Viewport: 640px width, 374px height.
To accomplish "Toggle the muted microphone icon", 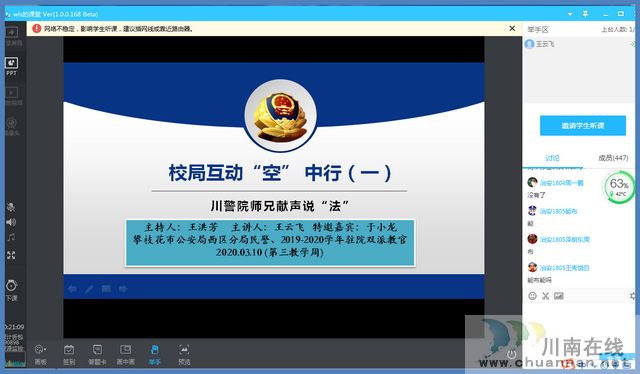I will pyautogui.click(x=11, y=207).
